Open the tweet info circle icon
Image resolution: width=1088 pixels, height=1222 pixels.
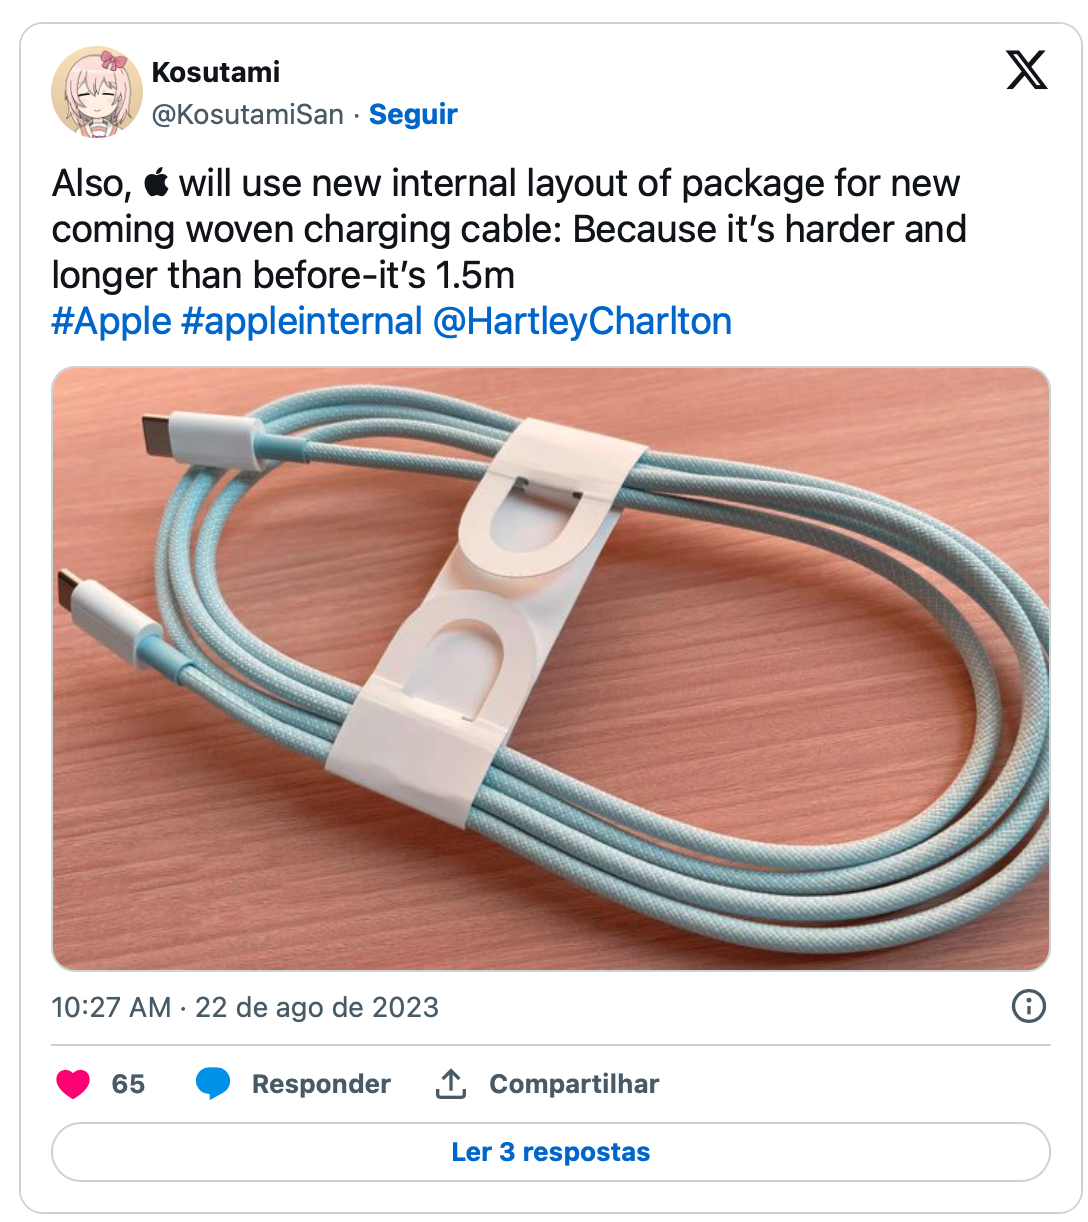pos(1028,1006)
